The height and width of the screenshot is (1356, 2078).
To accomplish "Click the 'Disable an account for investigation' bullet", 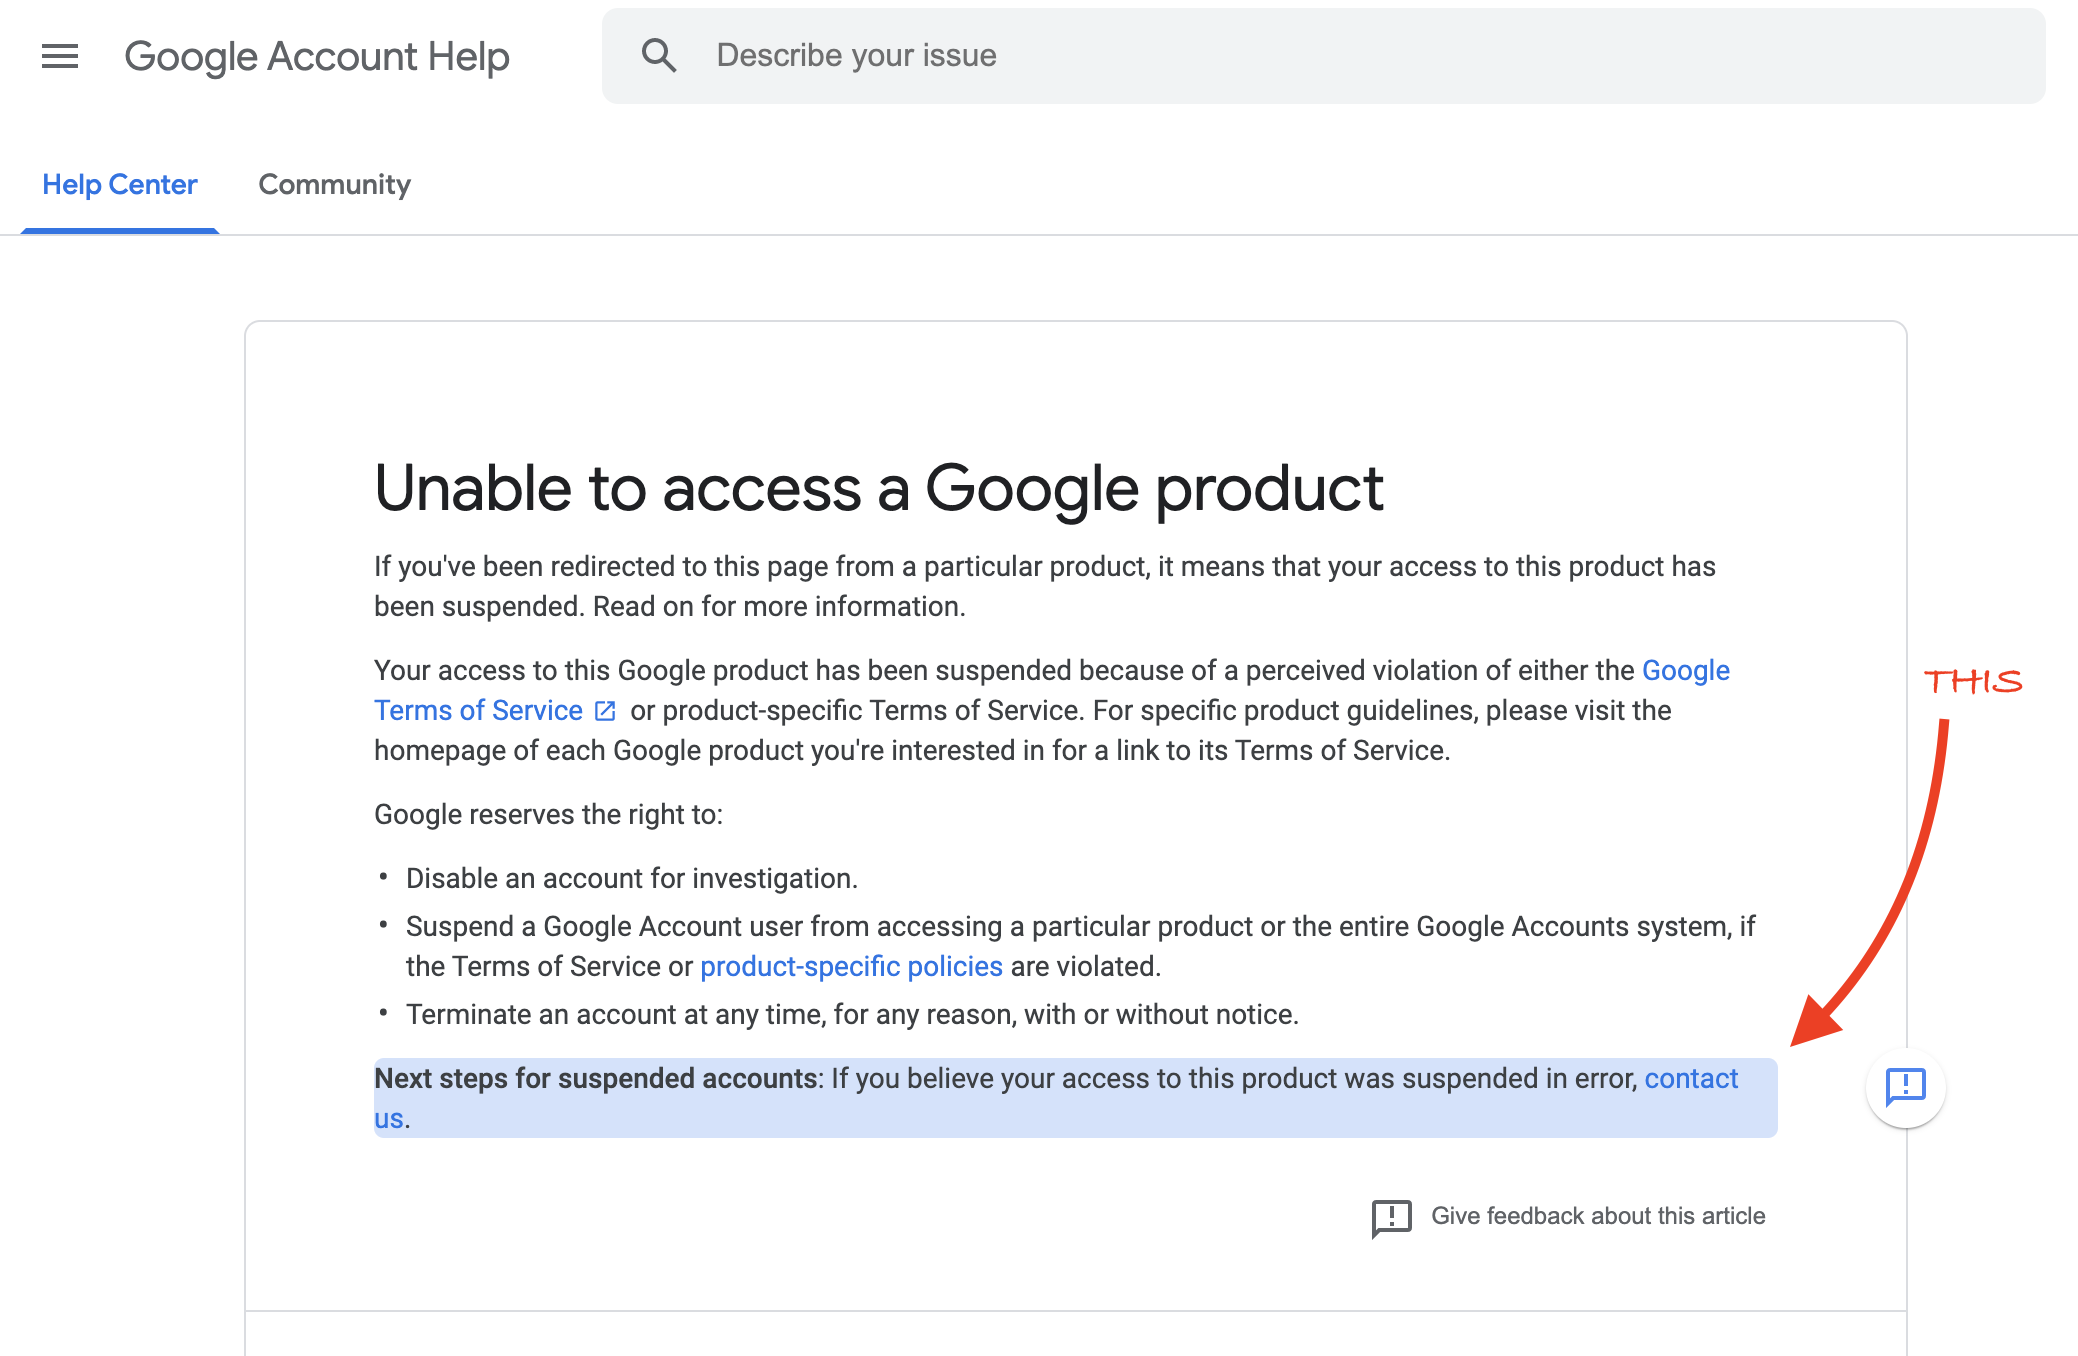I will point(631,879).
